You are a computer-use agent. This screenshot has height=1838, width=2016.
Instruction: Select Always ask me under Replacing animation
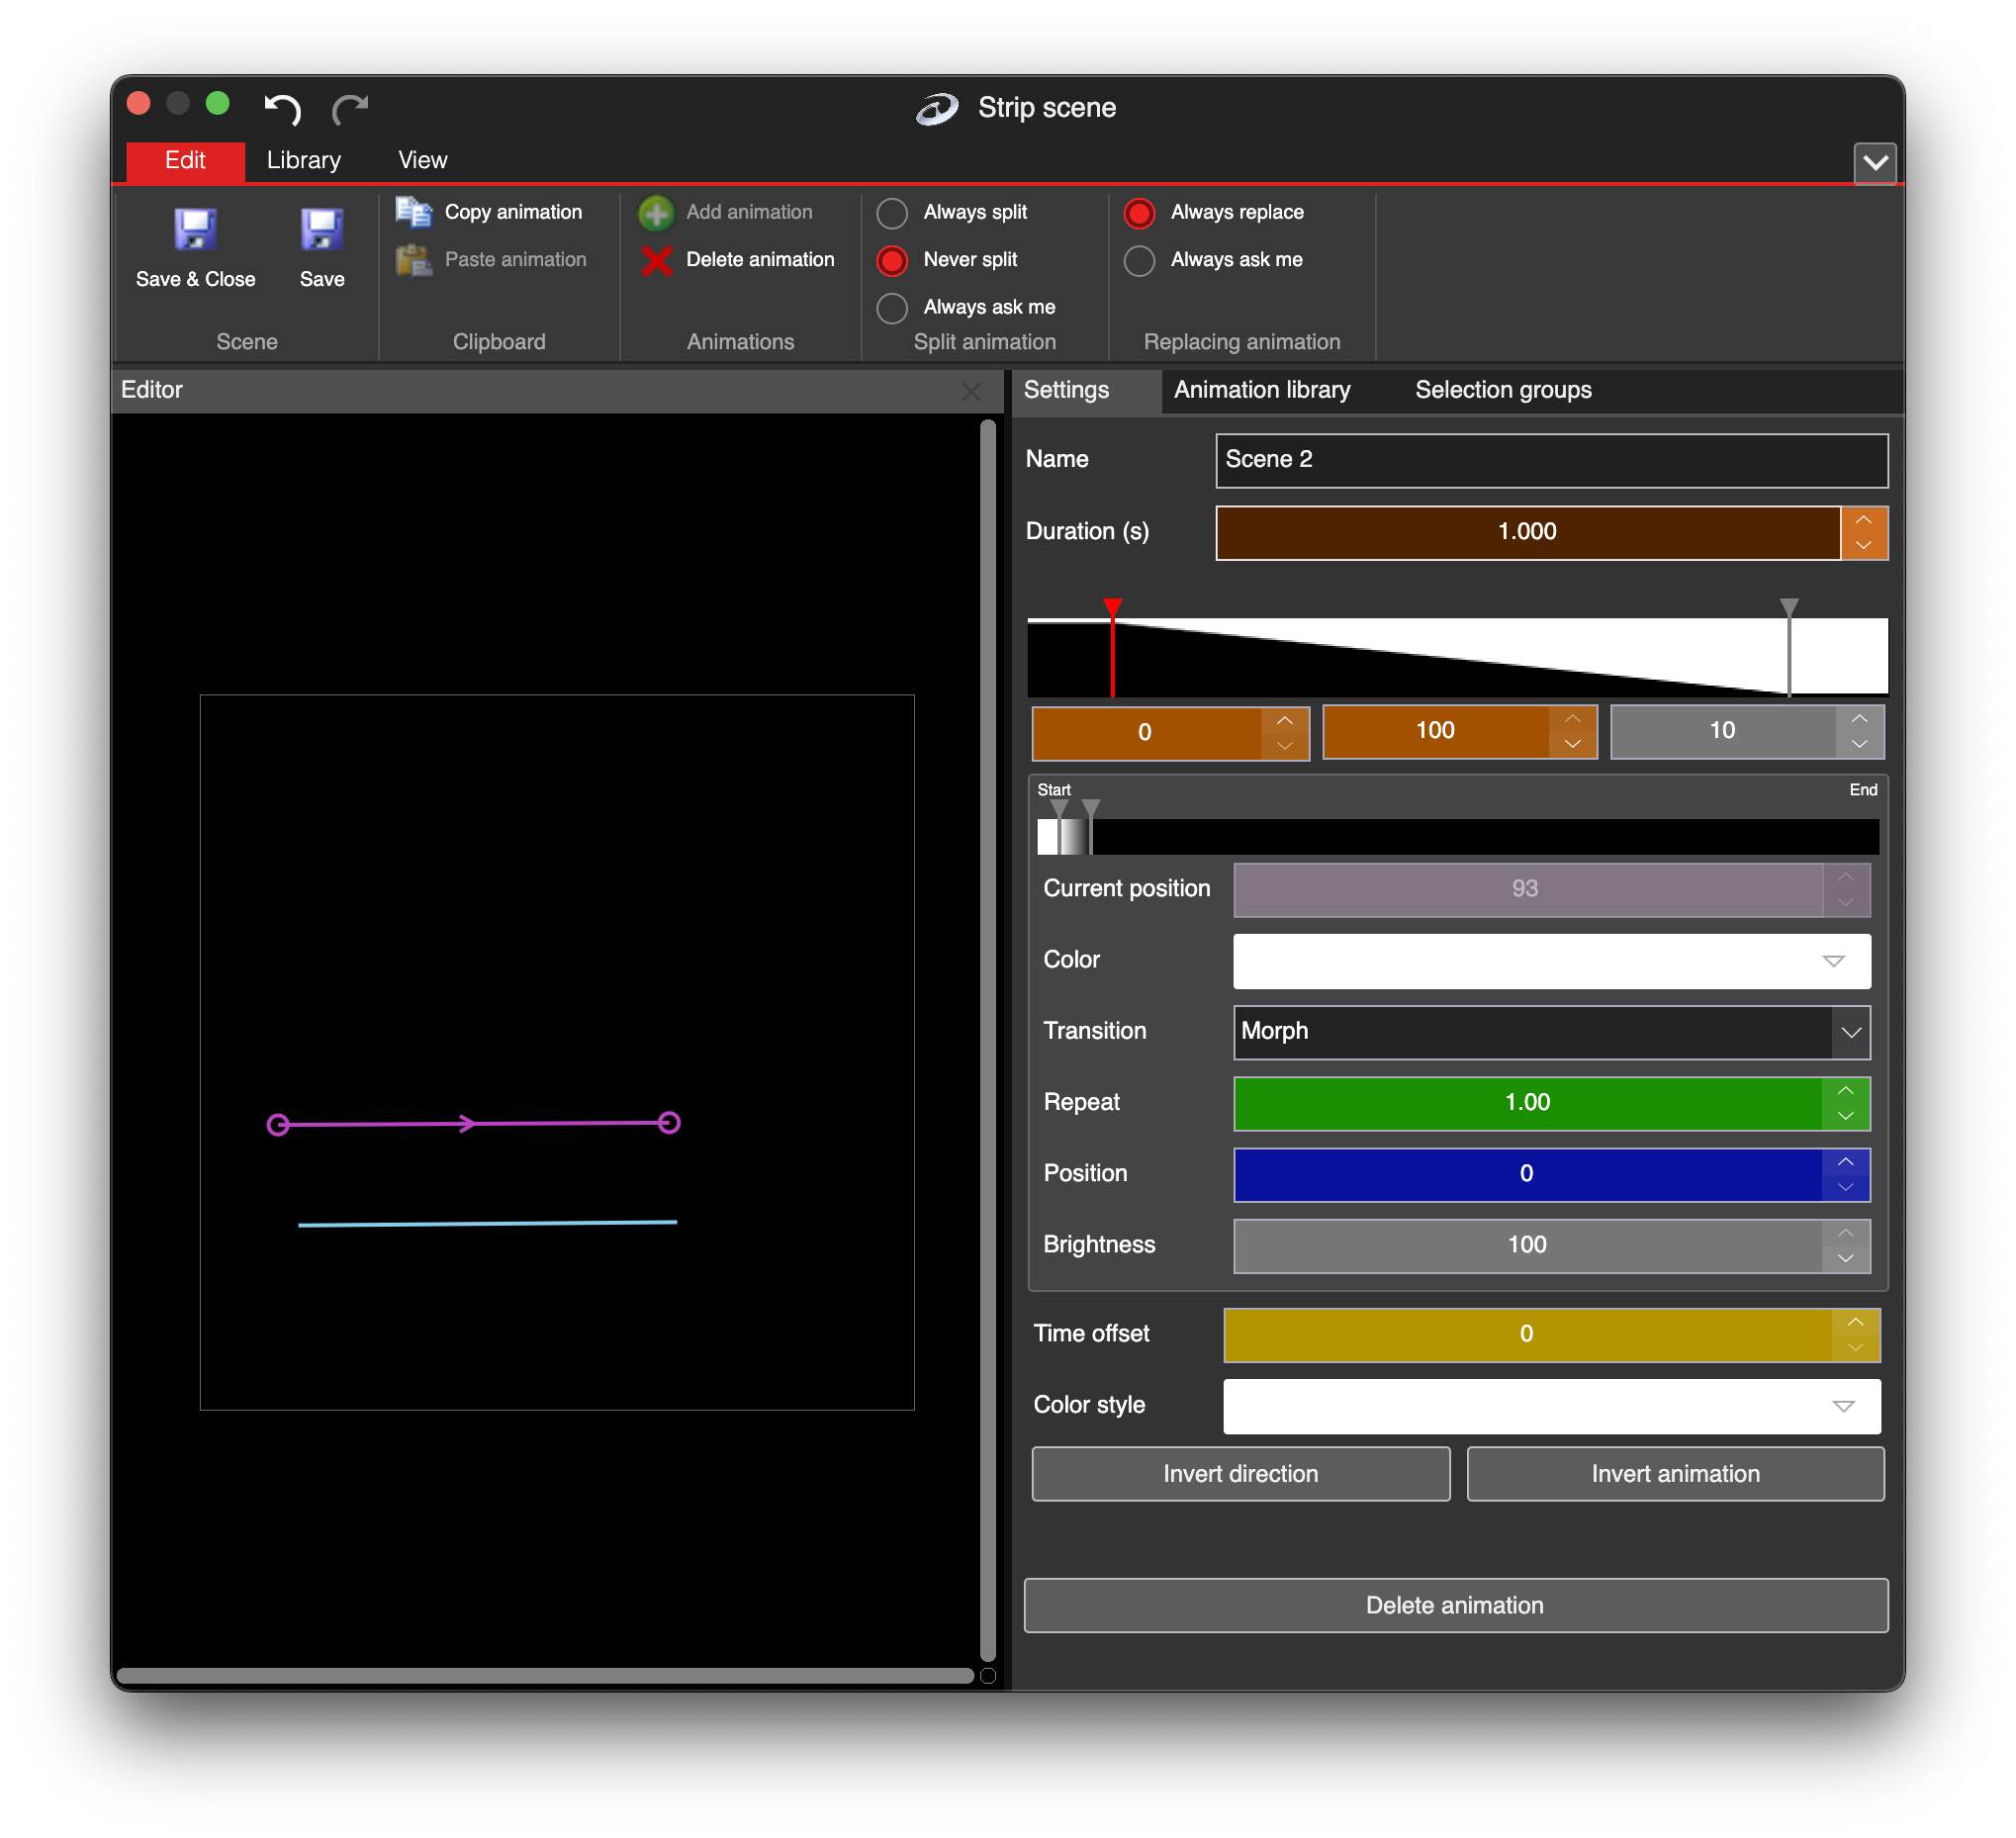[x=1139, y=260]
